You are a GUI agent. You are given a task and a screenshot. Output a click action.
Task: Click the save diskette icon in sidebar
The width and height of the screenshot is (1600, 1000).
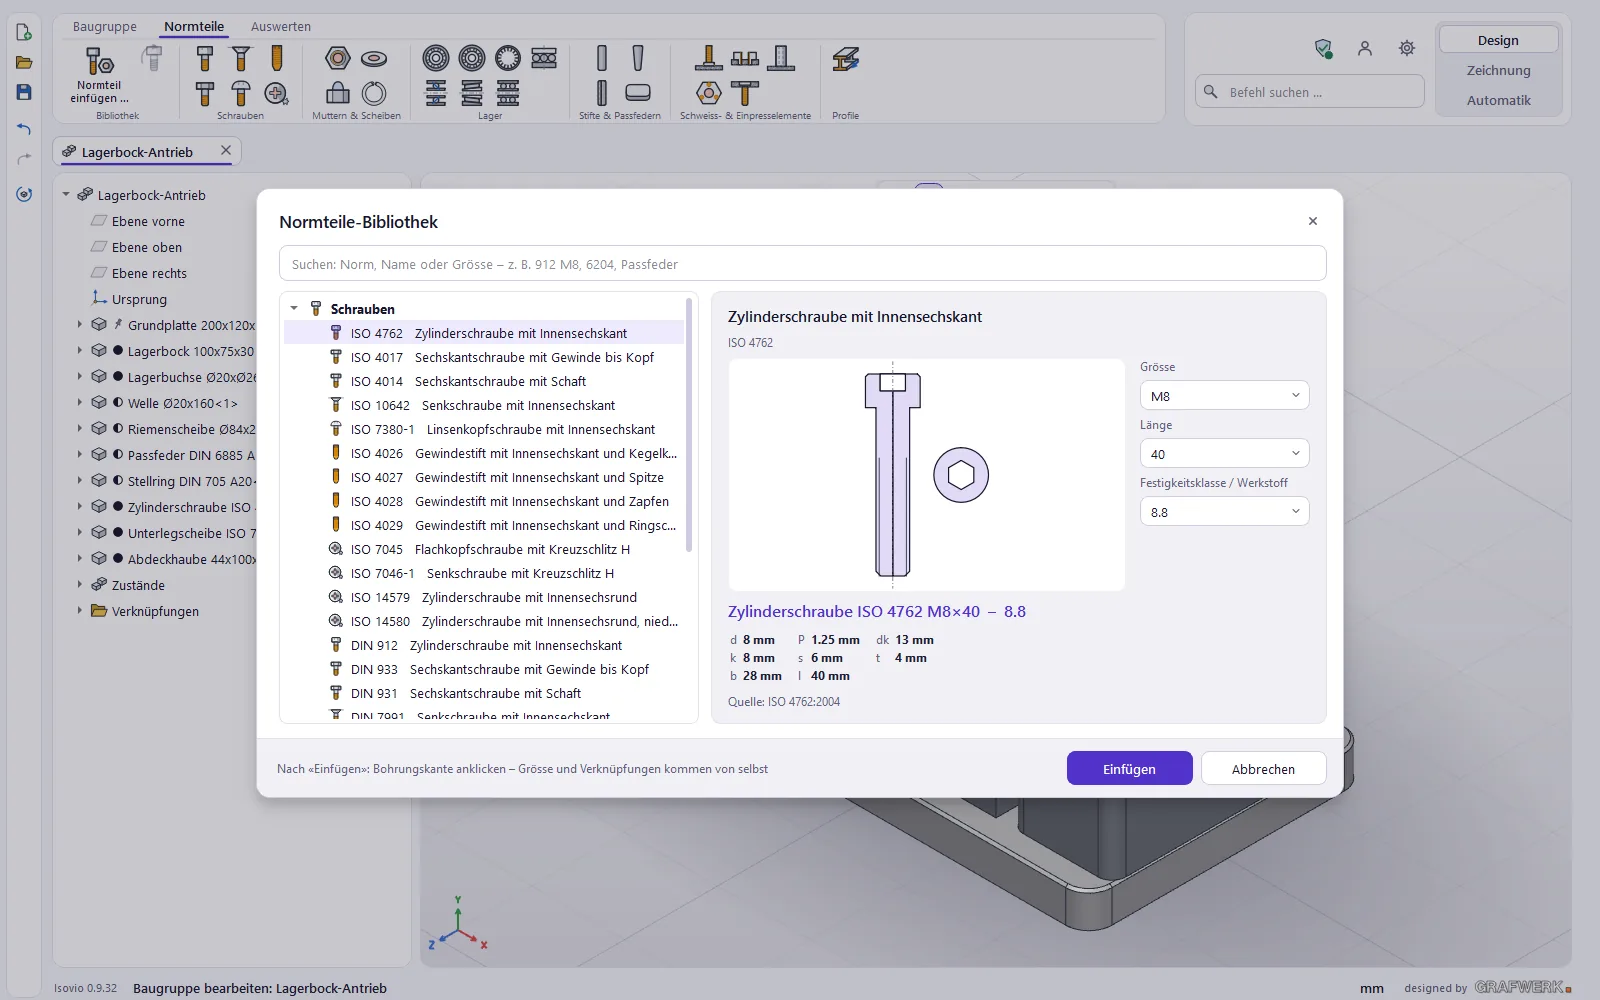tap(24, 92)
